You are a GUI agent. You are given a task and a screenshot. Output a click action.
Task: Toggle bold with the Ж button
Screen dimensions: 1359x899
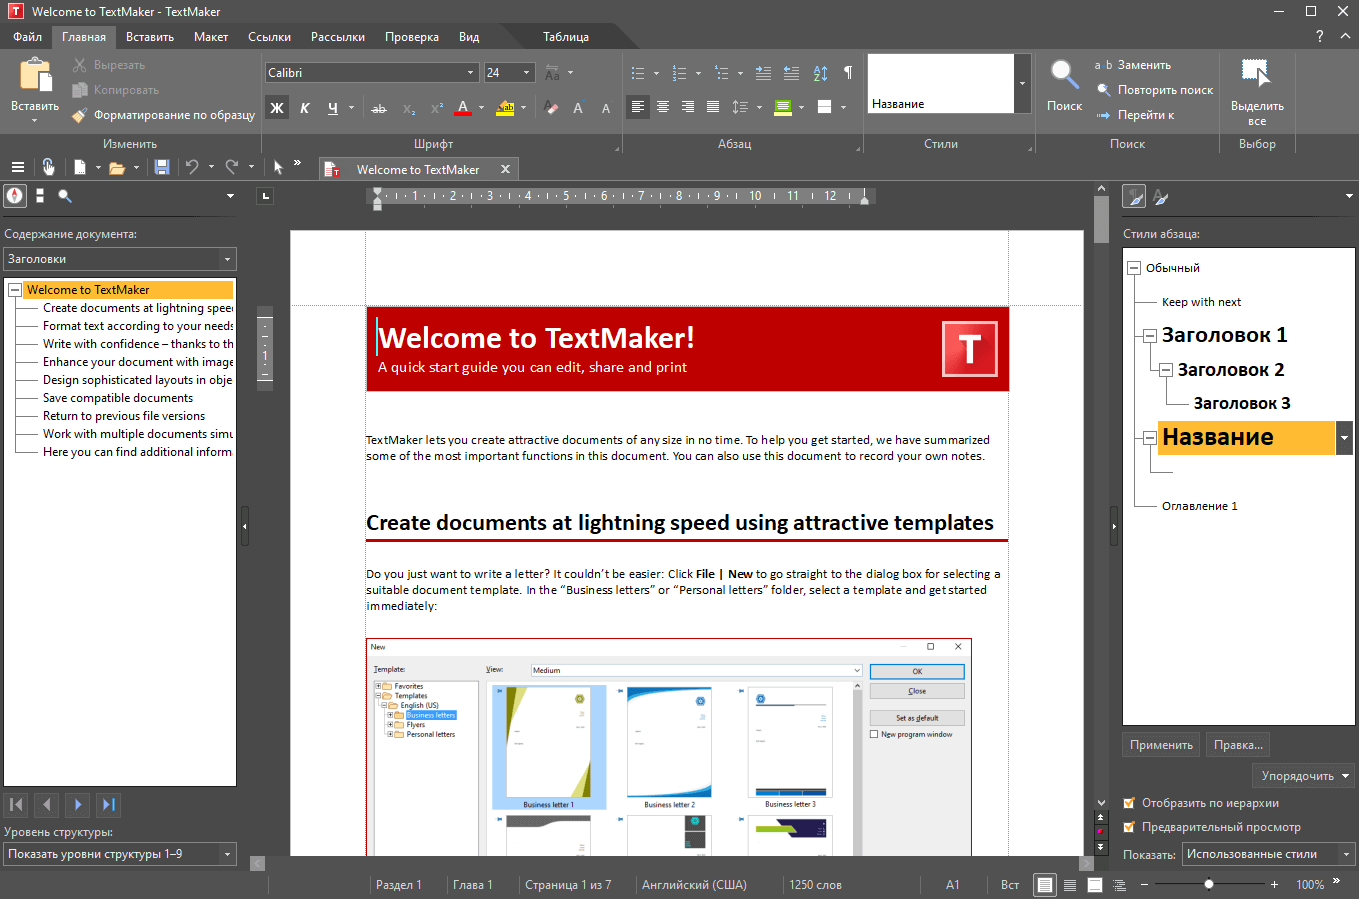(x=276, y=106)
